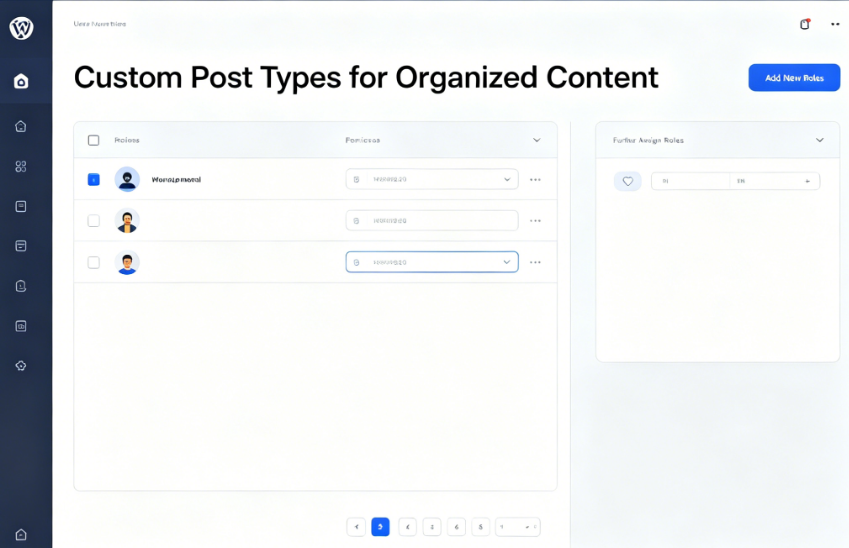Open the highlighted home icon in sidebar
849x548 pixels.
tap(21, 81)
